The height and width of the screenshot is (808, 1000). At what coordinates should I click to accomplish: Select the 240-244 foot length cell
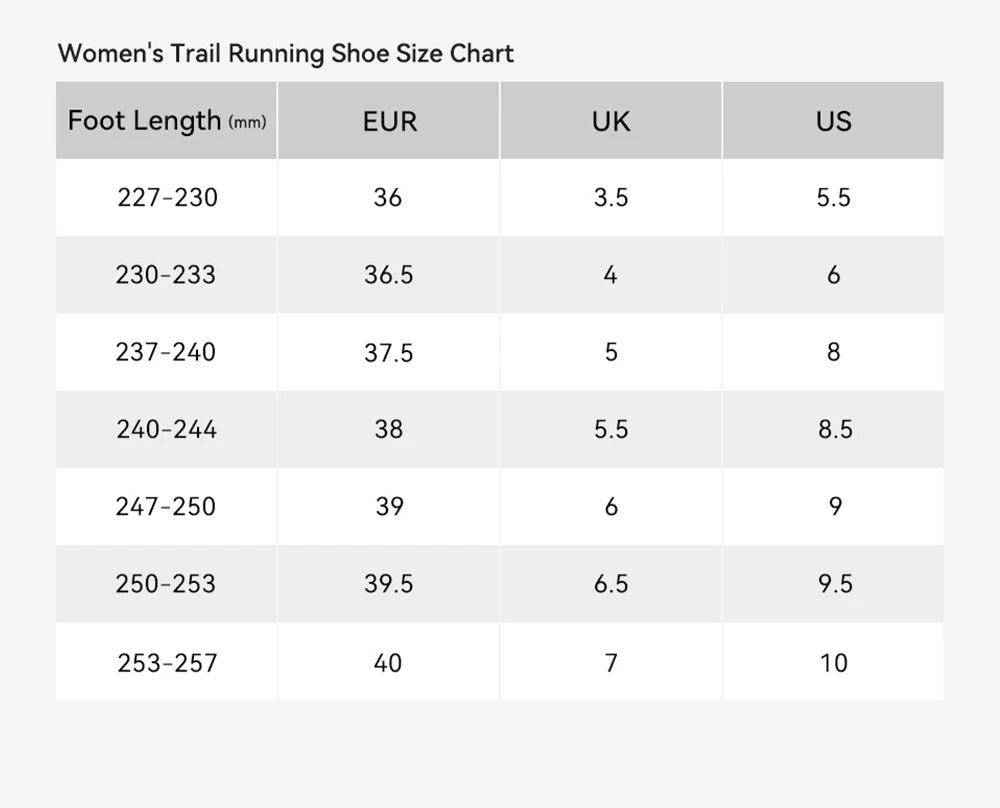tap(166, 430)
